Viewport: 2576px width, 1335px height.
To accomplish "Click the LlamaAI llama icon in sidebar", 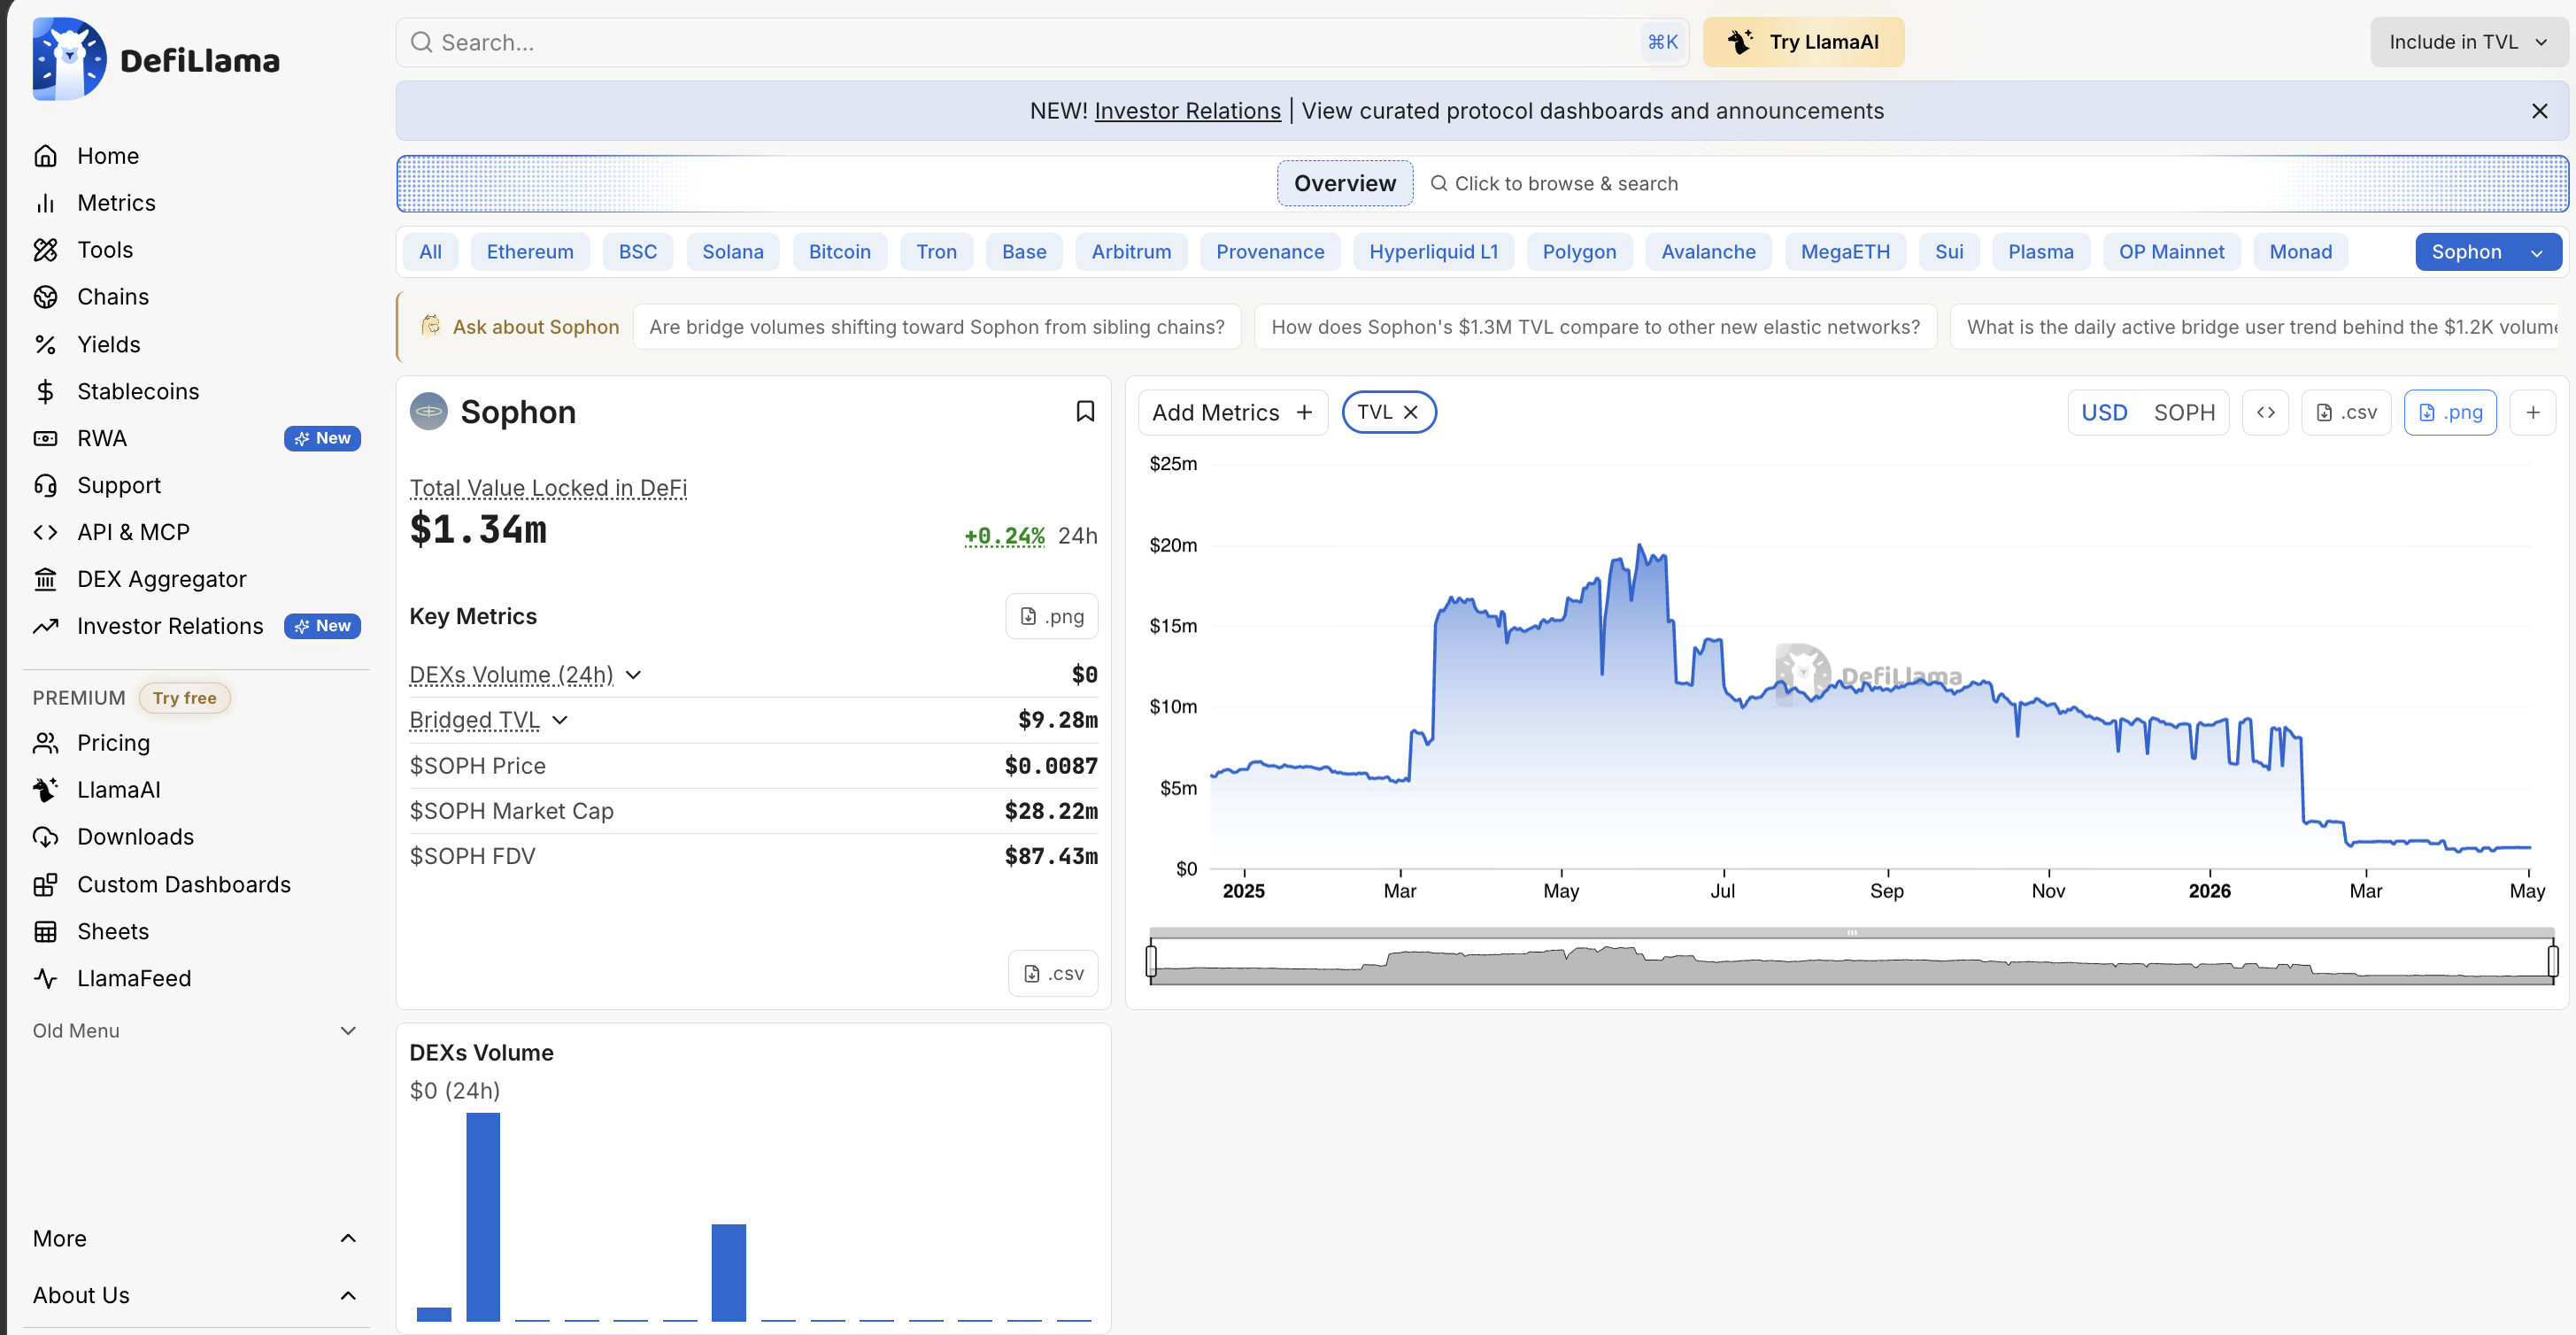I will coord(45,790).
